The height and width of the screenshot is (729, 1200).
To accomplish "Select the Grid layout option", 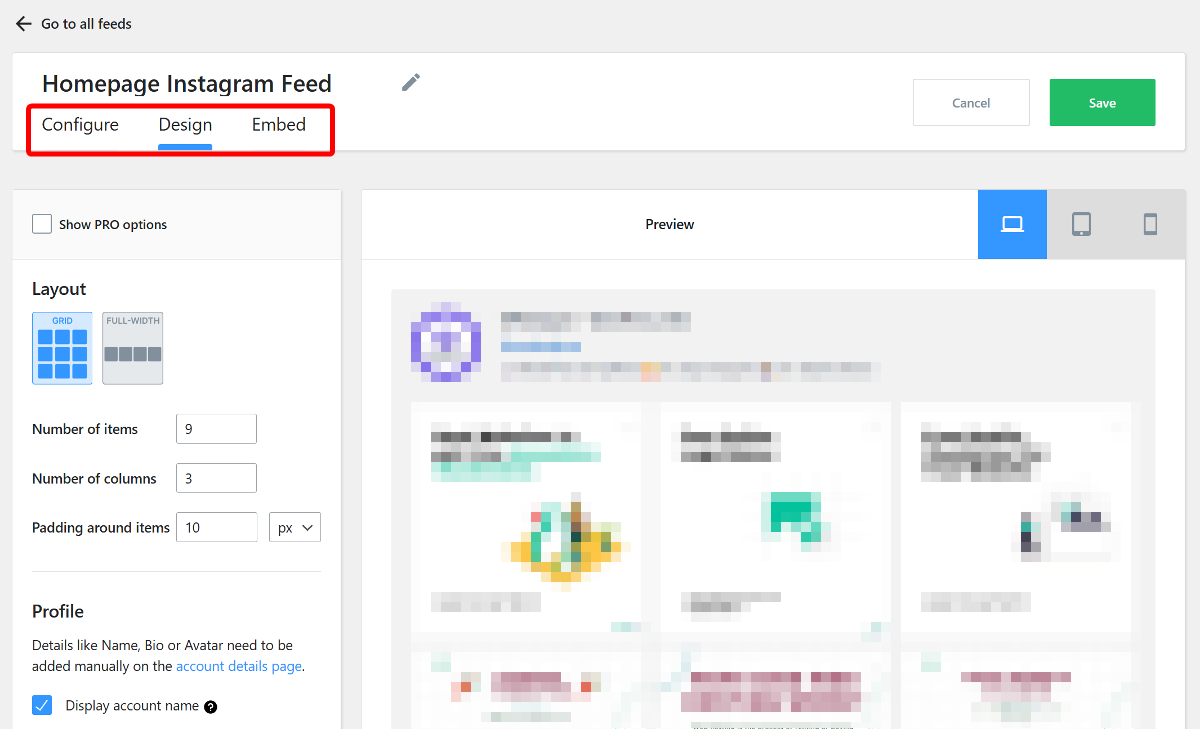I will point(62,348).
